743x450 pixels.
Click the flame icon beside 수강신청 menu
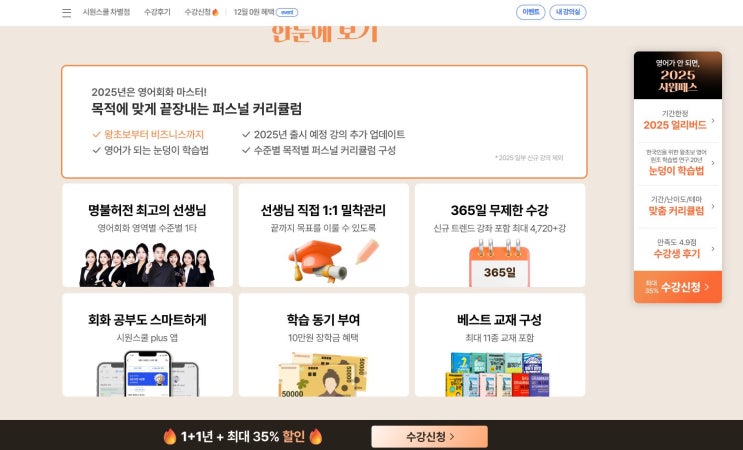pos(215,12)
